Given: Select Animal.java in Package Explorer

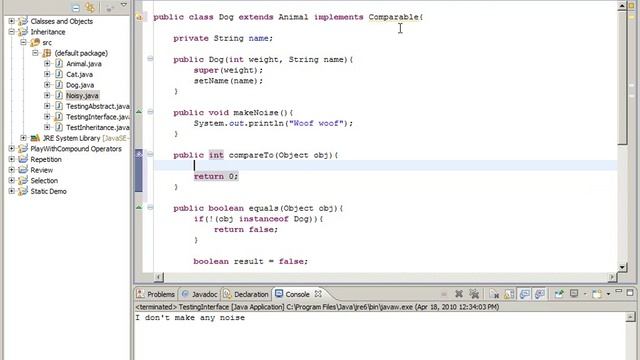Looking at the screenshot, I should click(x=84, y=64).
